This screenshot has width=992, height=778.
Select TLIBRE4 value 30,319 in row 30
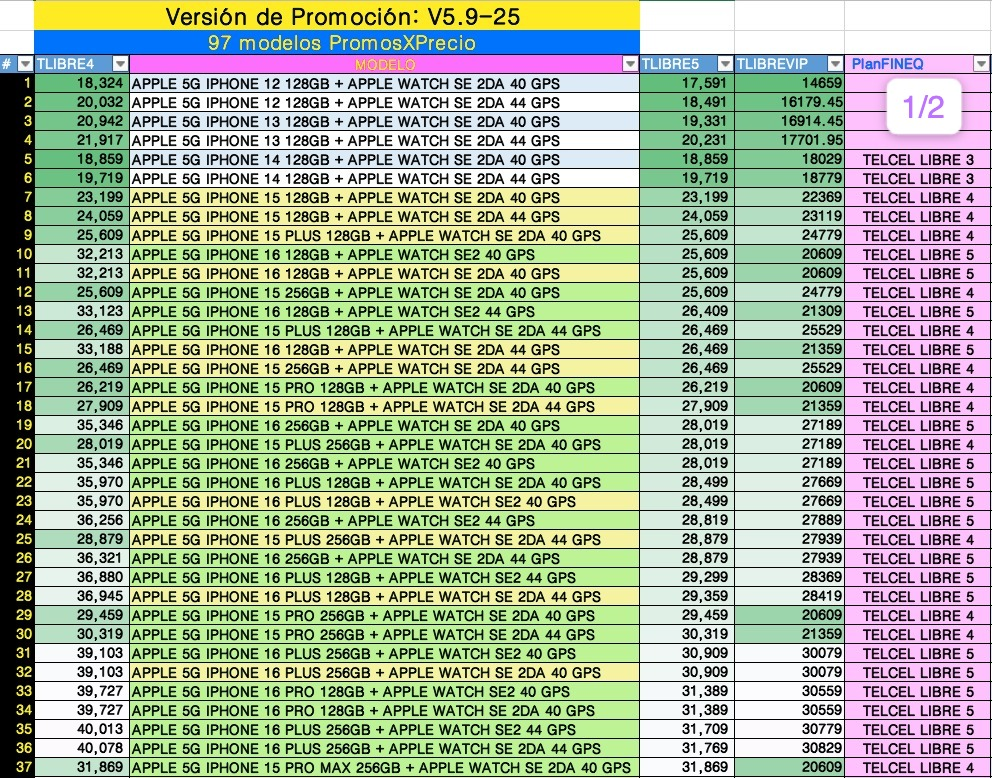[82, 634]
